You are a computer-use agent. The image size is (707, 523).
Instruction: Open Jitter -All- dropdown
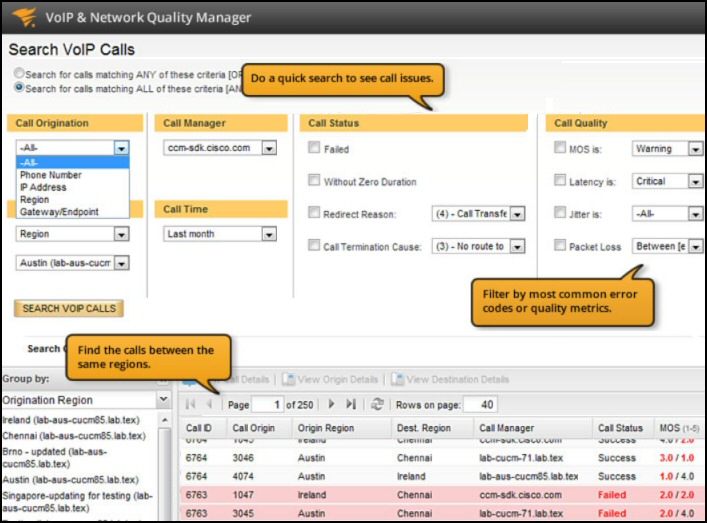[x=667, y=214]
